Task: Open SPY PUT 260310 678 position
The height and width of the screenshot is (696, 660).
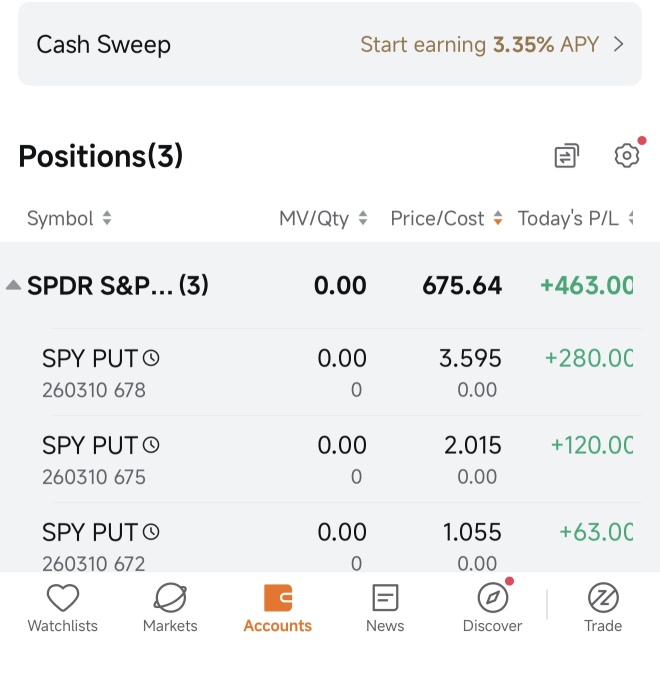Action: click(x=330, y=372)
